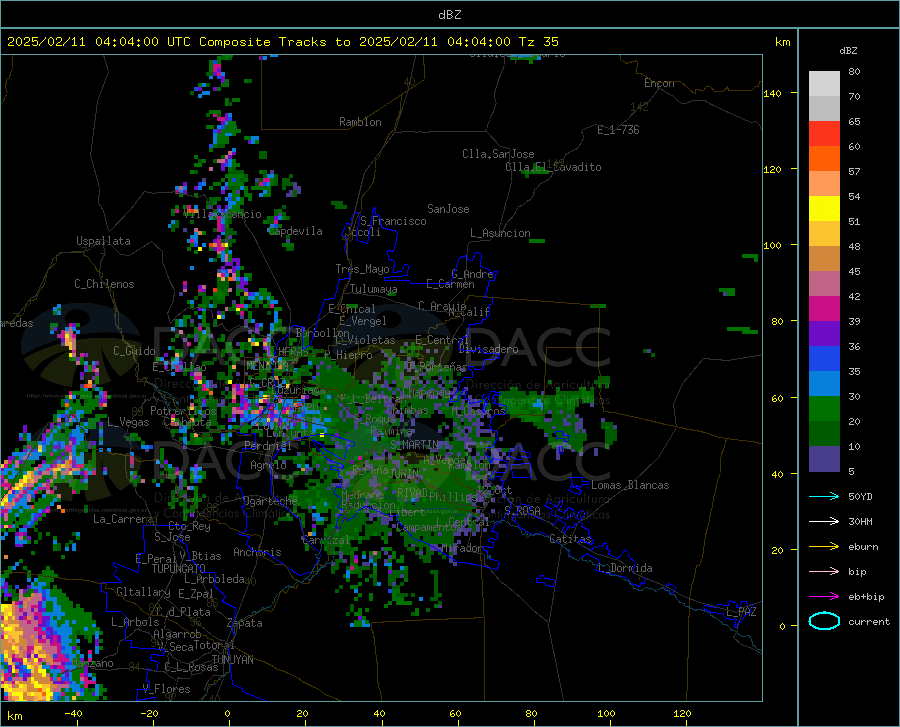Pick the bright yellow 51–54 dBZ swatch
Image resolution: width=900 pixels, height=727 pixels.
pos(824,209)
